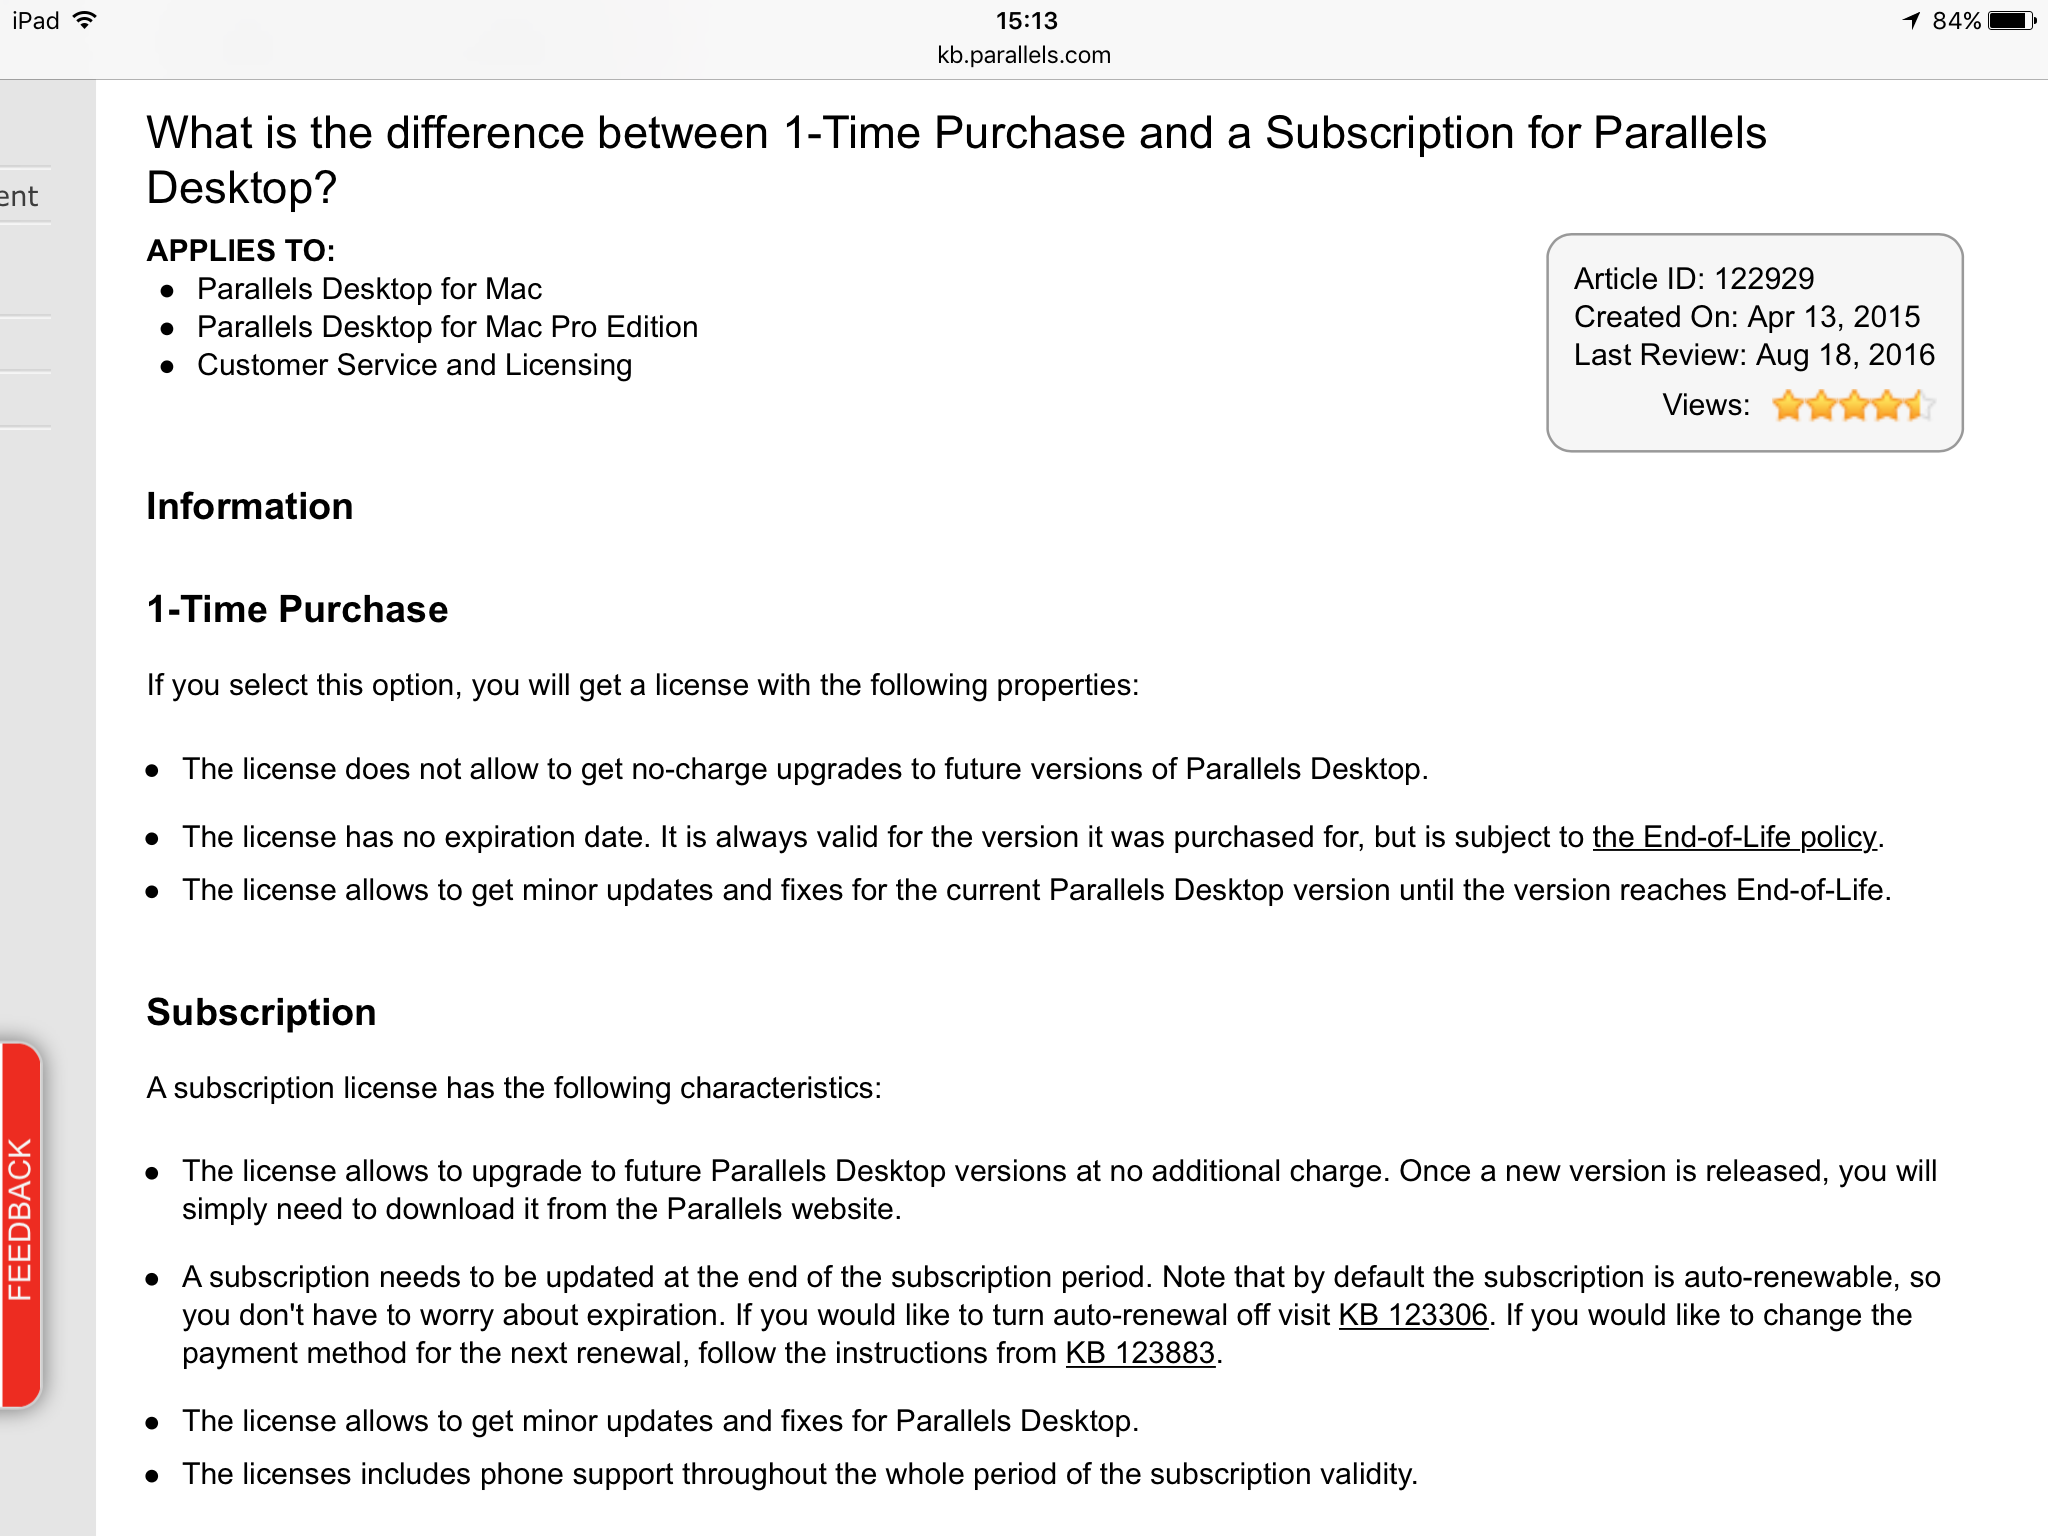
Task: Tap the iPad label in status bar
Action: pyautogui.click(x=36, y=20)
